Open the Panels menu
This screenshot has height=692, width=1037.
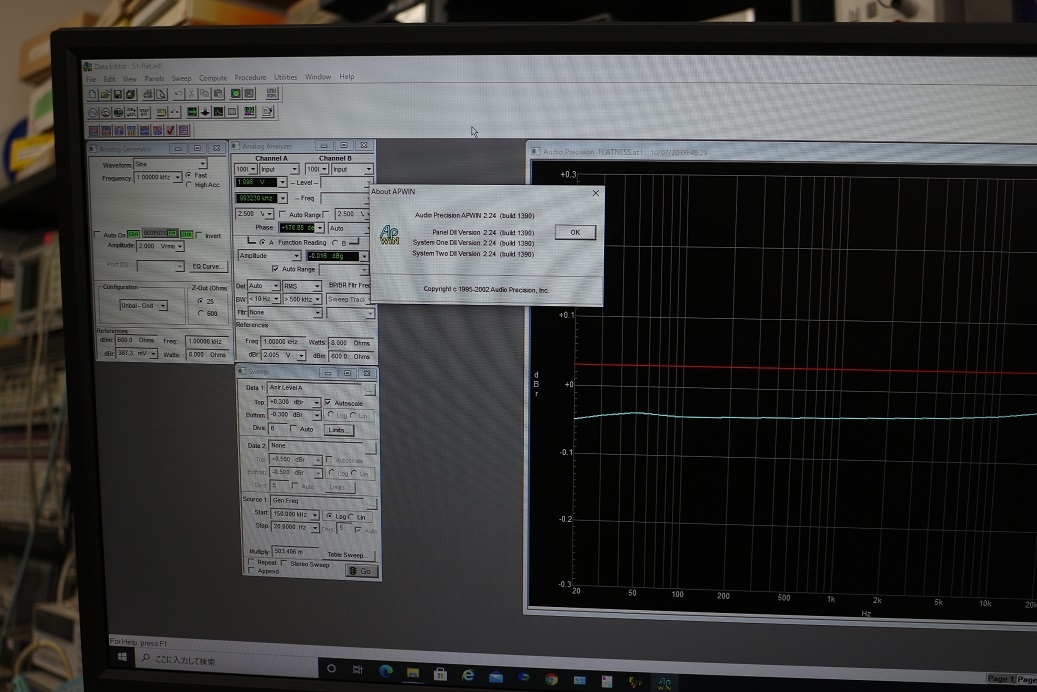pyautogui.click(x=154, y=79)
